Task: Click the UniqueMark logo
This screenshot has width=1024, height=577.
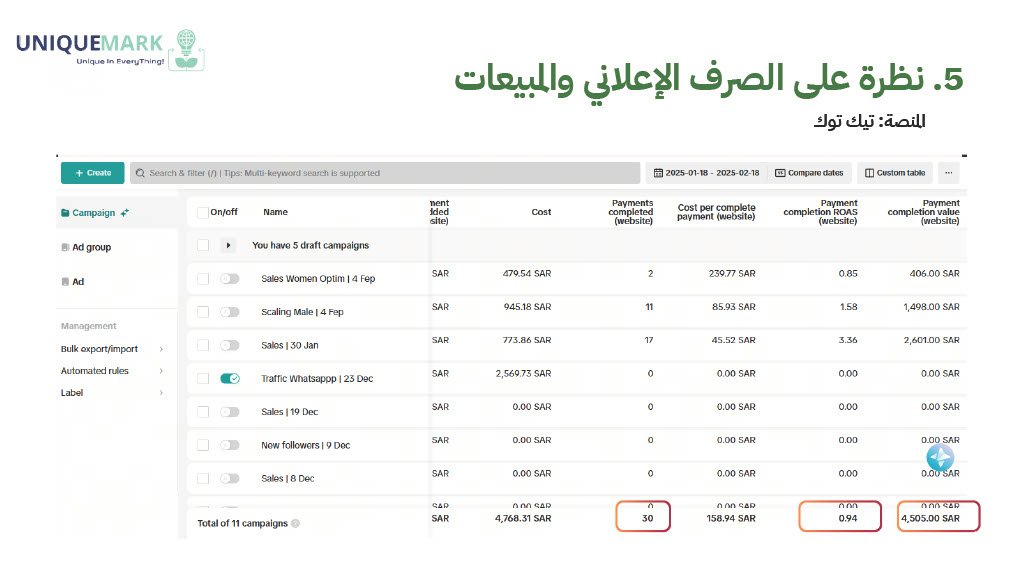Action: coord(110,50)
